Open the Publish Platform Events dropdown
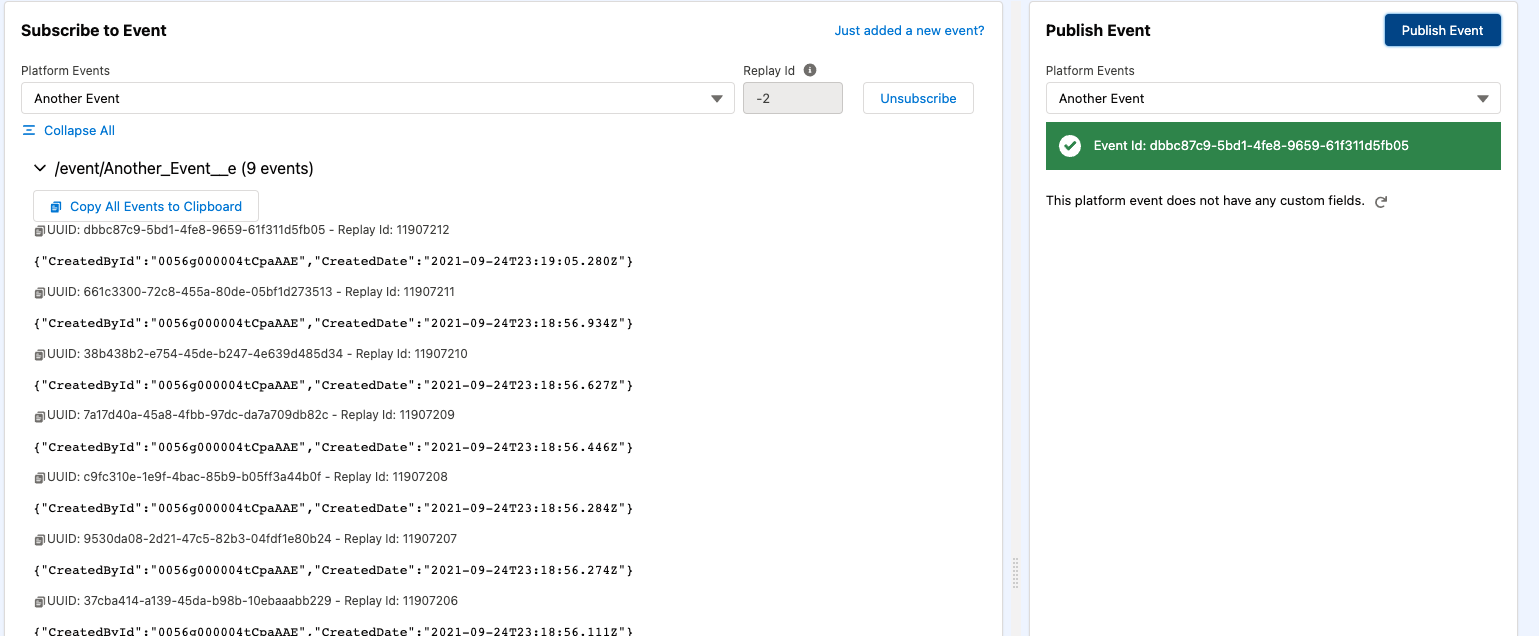Image resolution: width=1539 pixels, height=636 pixels. pyautogui.click(x=1273, y=98)
